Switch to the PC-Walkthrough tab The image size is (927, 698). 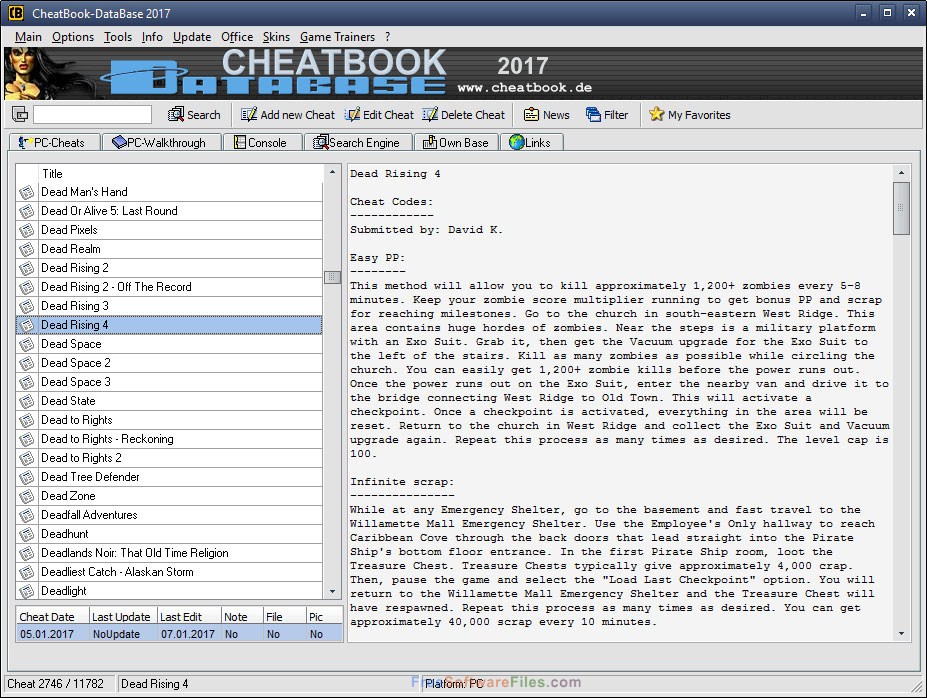pos(161,142)
